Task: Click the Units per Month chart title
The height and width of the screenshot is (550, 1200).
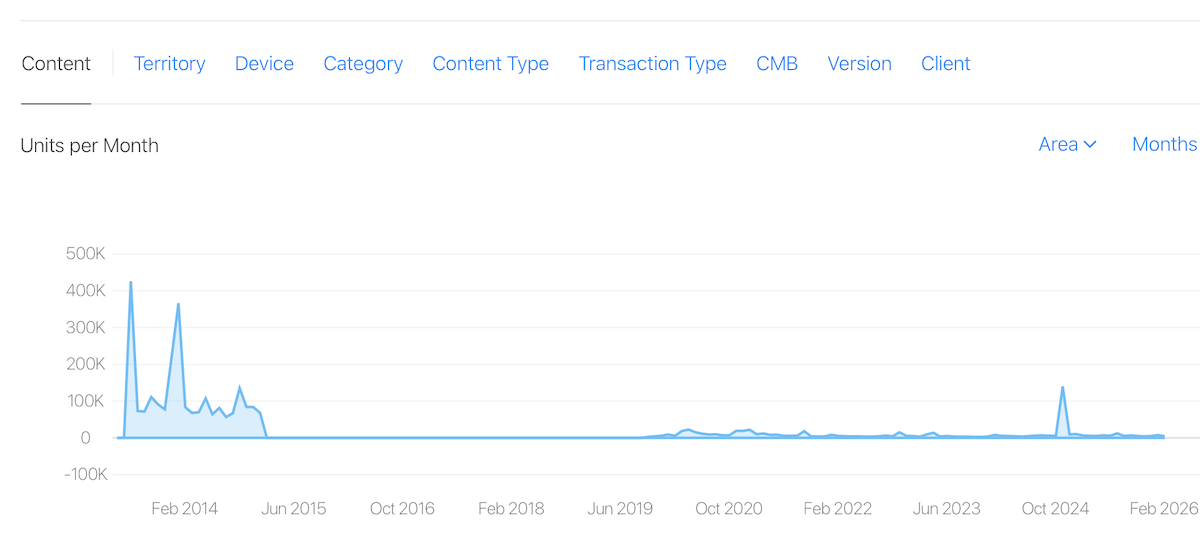Action: pyautogui.click(x=89, y=146)
